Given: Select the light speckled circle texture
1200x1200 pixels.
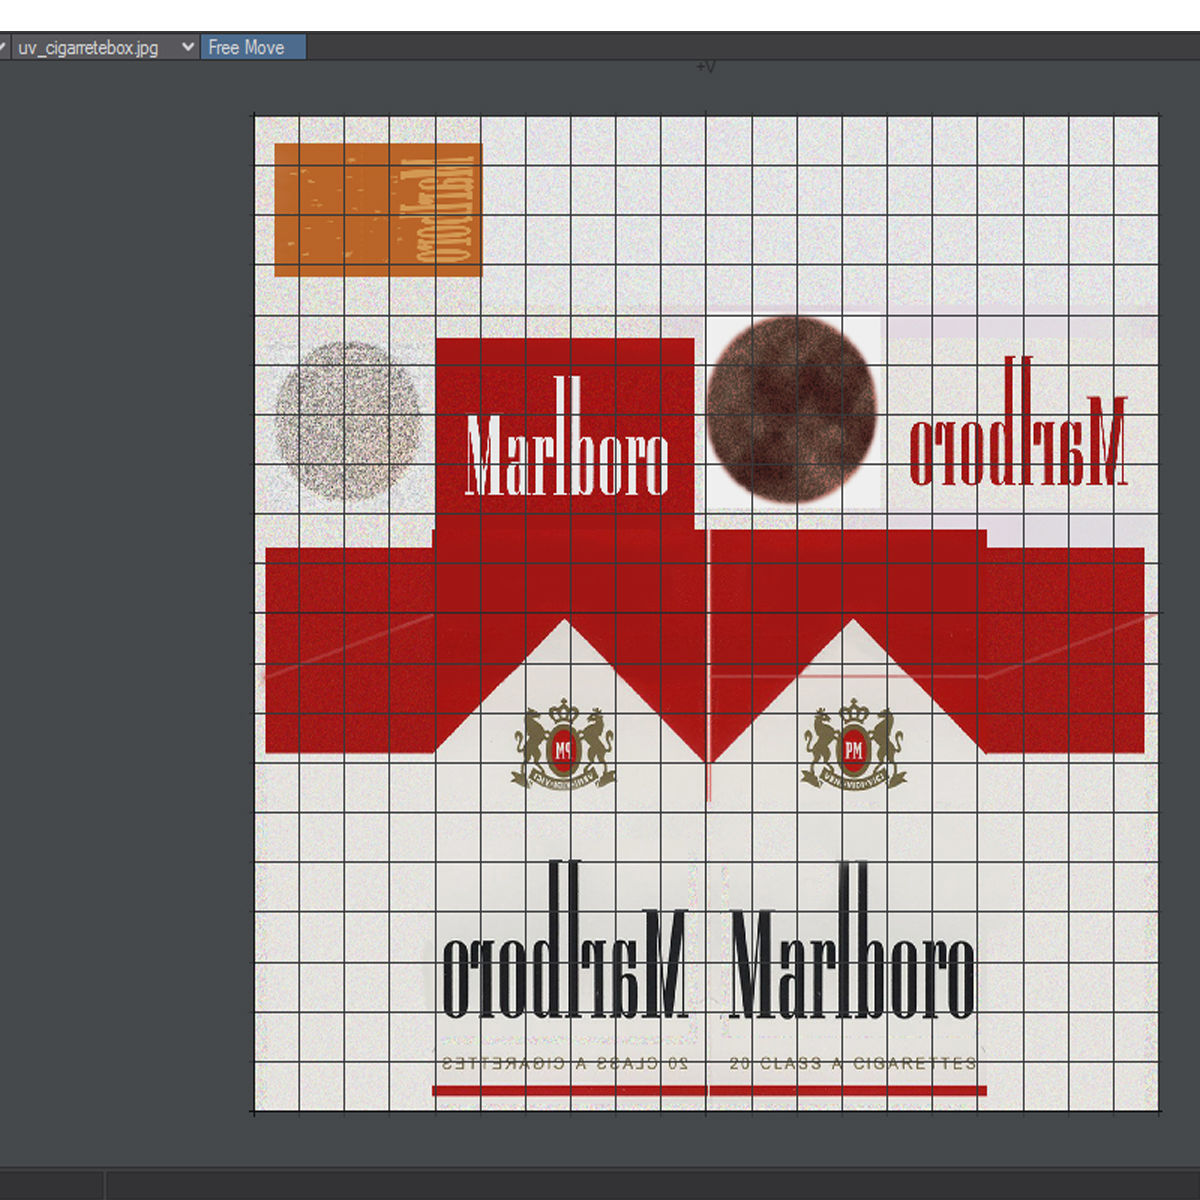Looking at the screenshot, I should pos(347,421).
